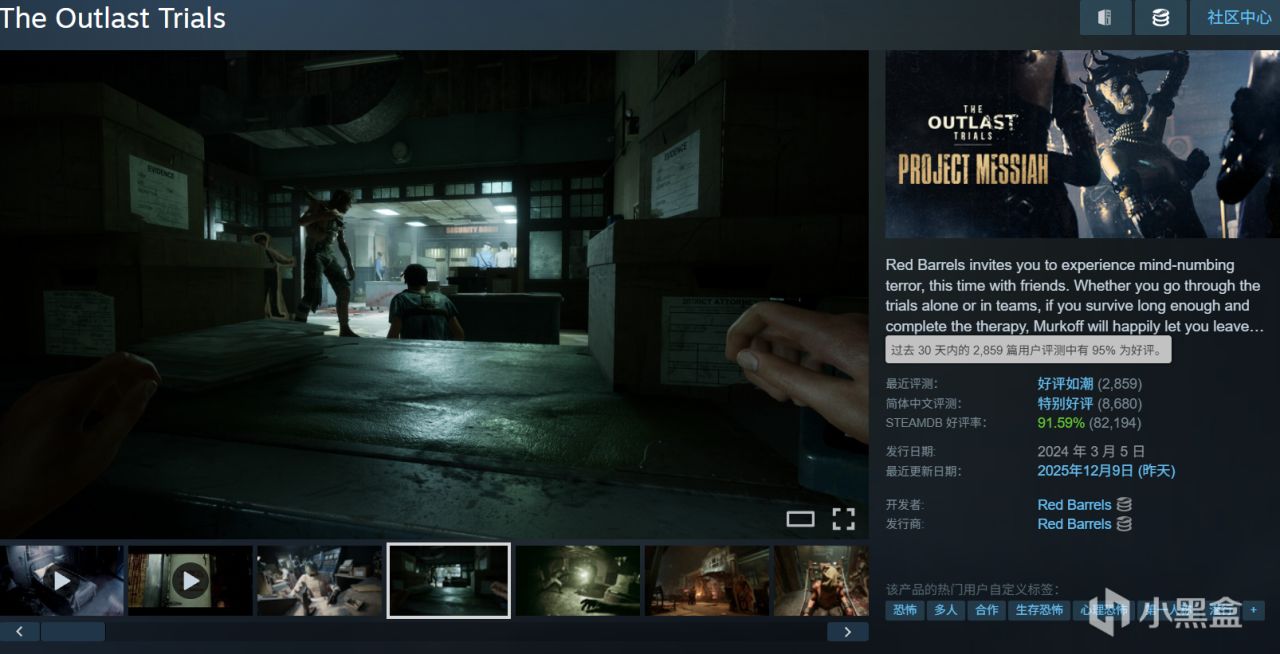Select the third screenshot thumbnail with the pale enemy
The height and width of the screenshot is (654, 1280).
coord(320,581)
